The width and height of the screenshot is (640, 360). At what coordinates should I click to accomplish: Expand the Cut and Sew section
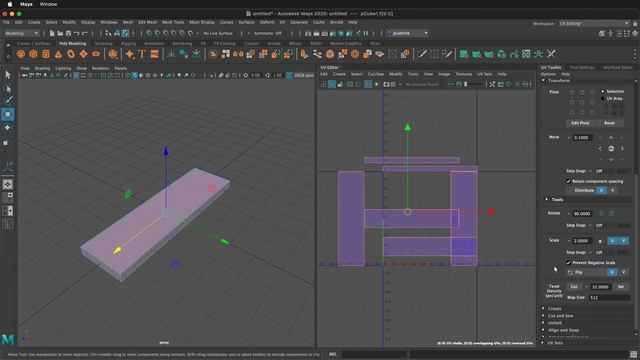click(543, 316)
